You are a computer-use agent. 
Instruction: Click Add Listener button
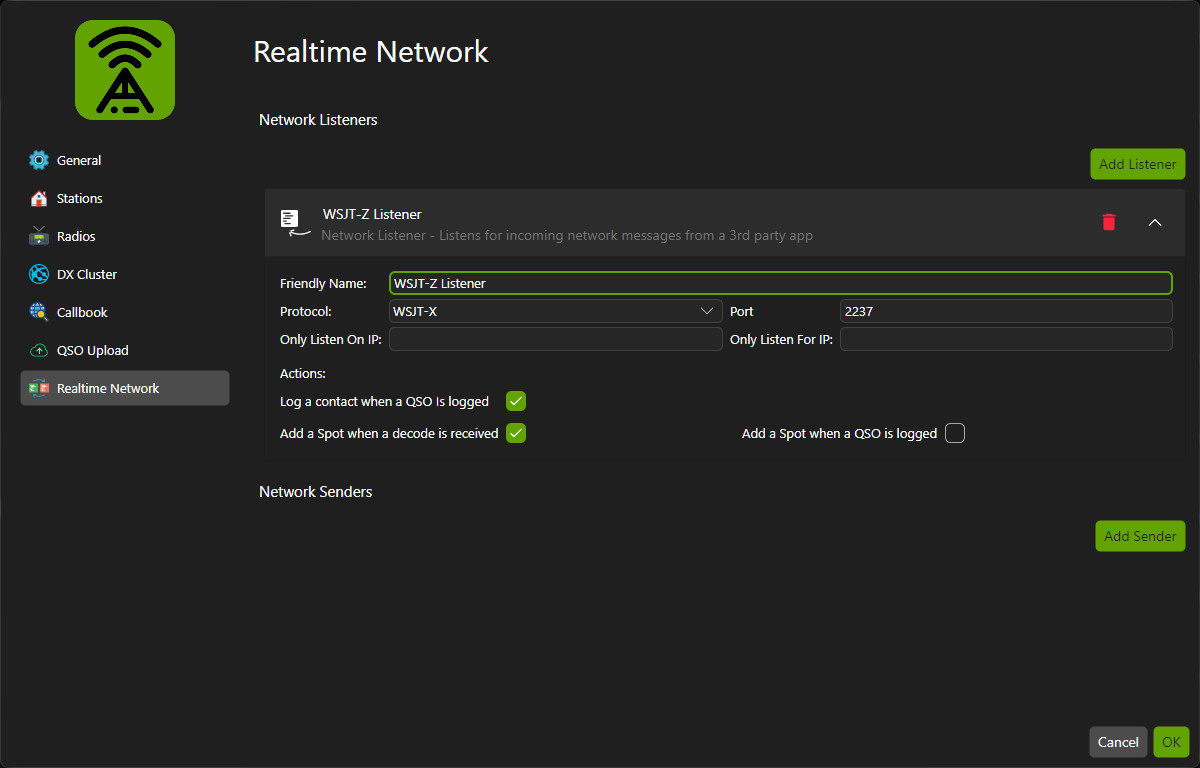click(1138, 164)
